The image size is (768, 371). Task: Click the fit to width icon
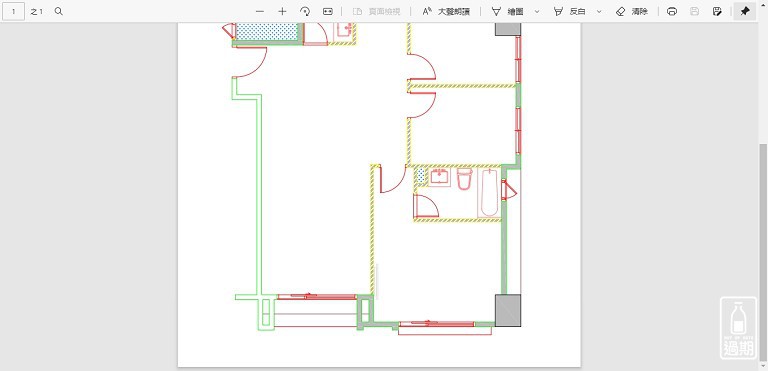tap(328, 11)
